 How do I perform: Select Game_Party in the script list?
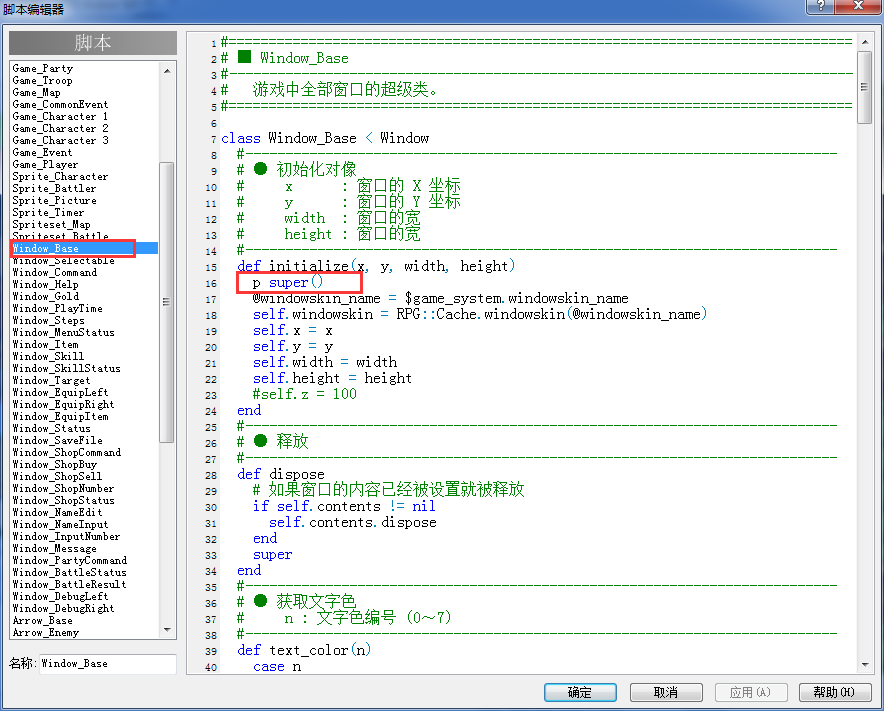click(x=43, y=68)
